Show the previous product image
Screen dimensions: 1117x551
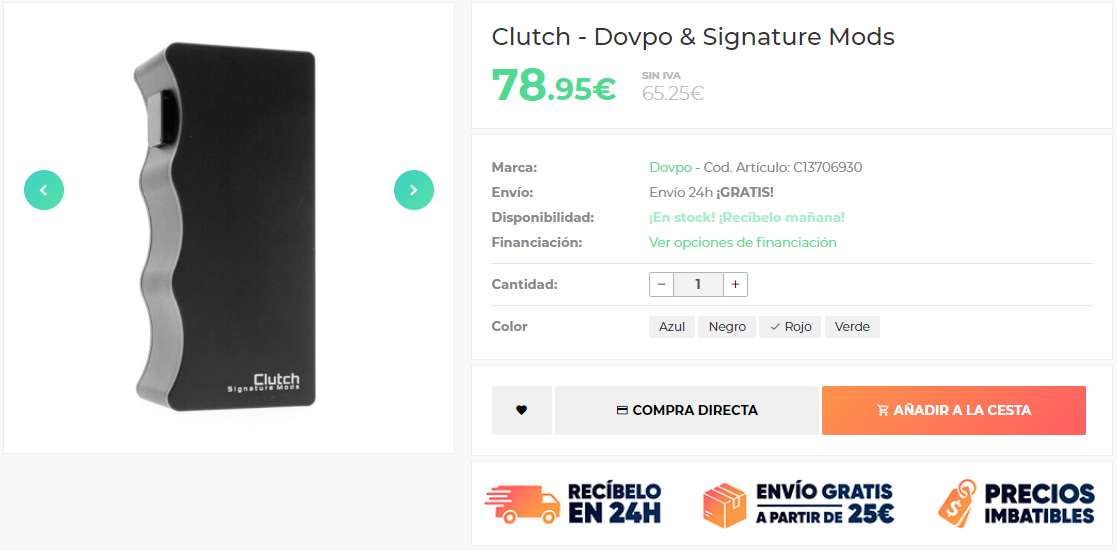pos(43,190)
